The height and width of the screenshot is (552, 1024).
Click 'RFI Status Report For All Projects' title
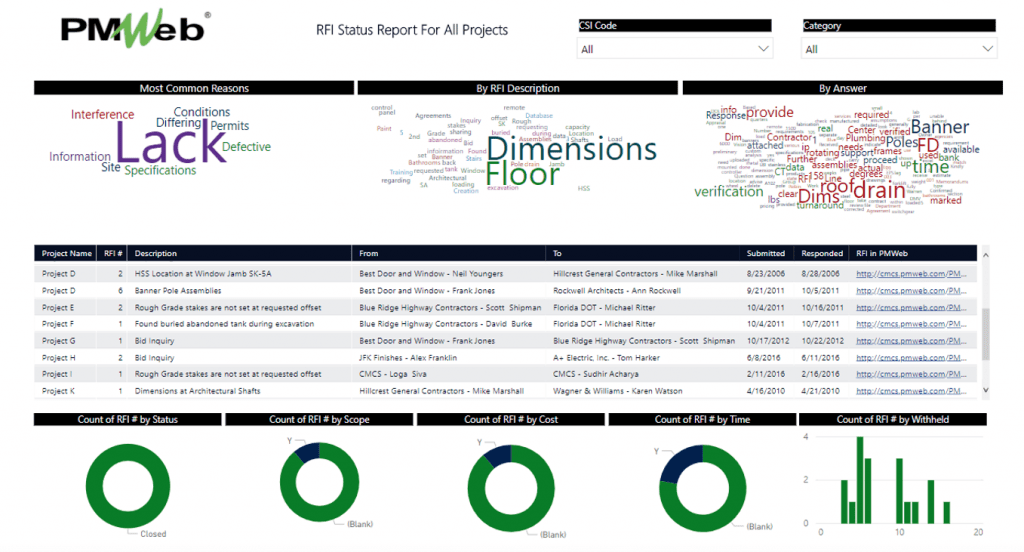[x=411, y=30]
